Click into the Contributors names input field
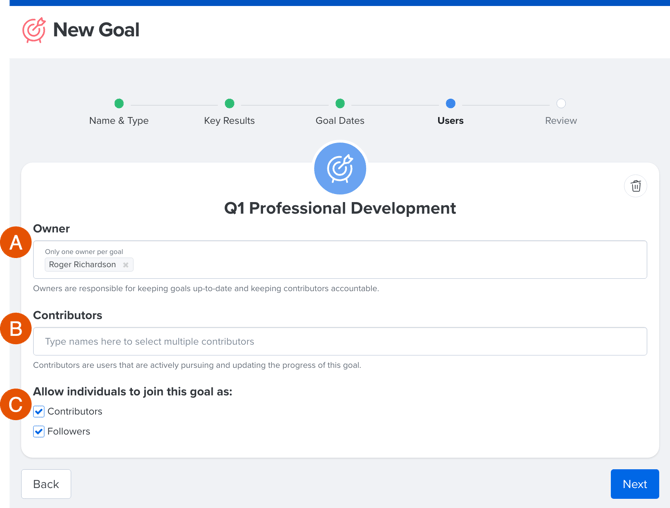 pos(340,341)
